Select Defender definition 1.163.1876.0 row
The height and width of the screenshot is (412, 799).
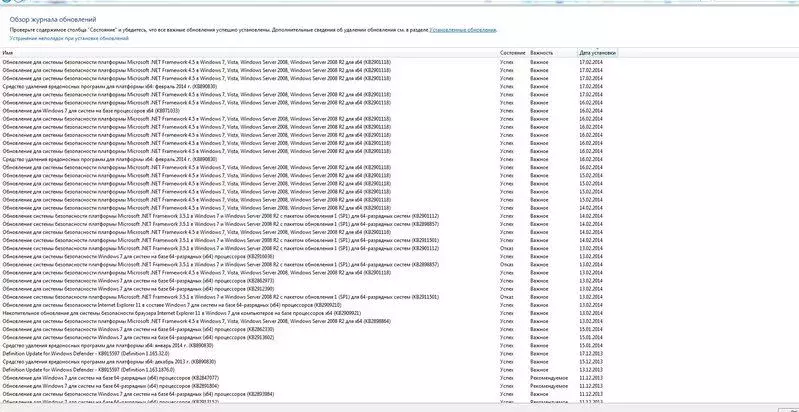(x=309, y=370)
